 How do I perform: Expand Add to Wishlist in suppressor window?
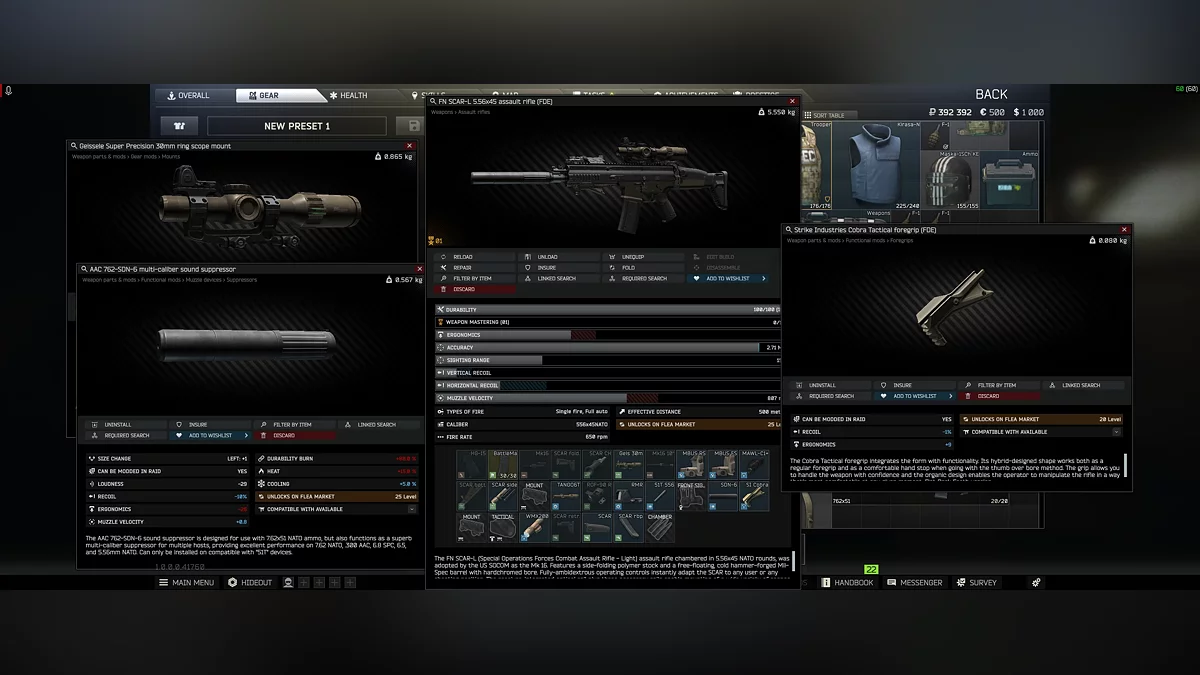pos(247,435)
